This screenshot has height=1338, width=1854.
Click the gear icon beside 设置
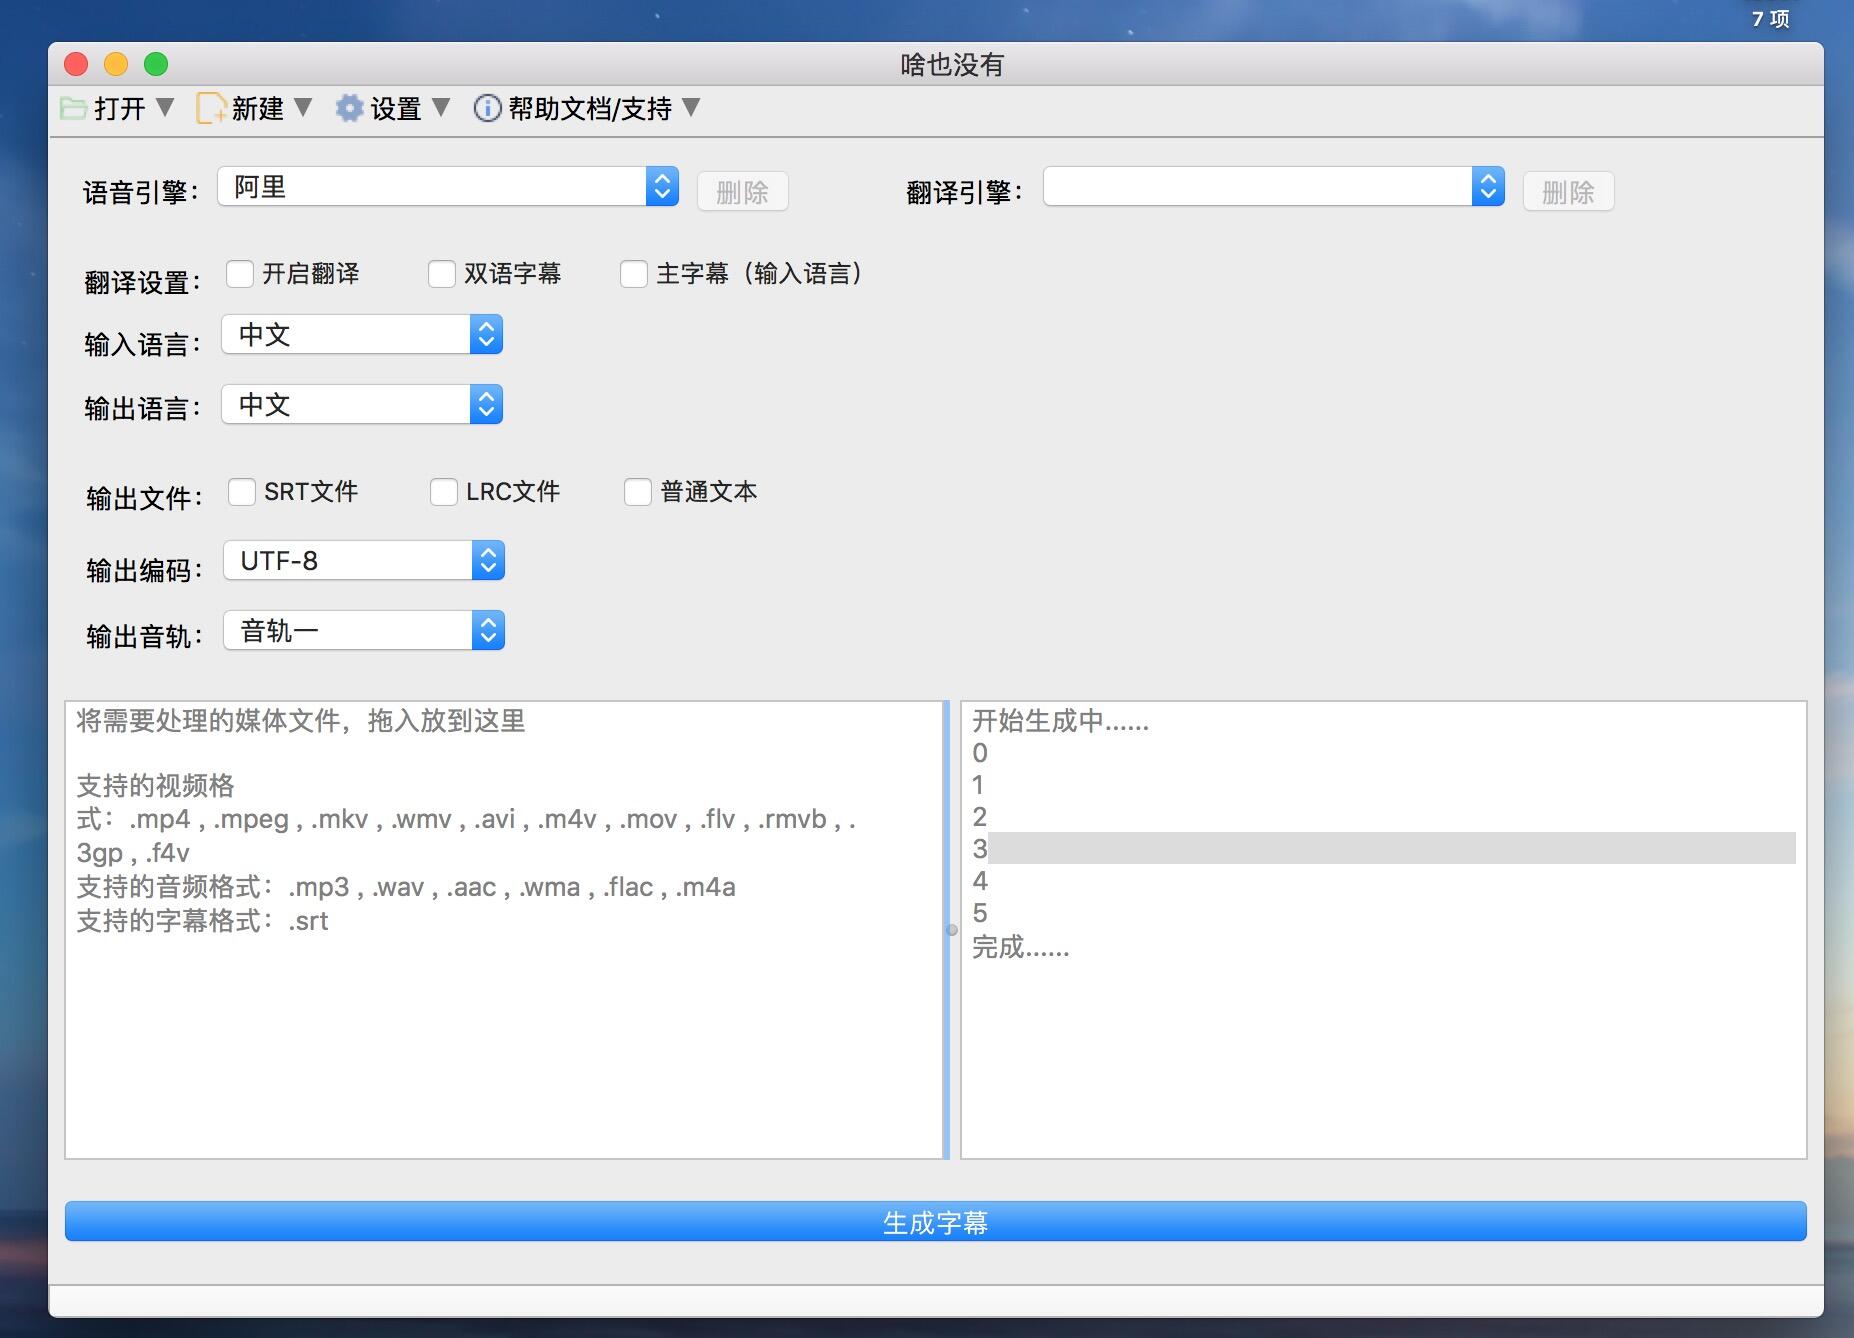coord(349,108)
